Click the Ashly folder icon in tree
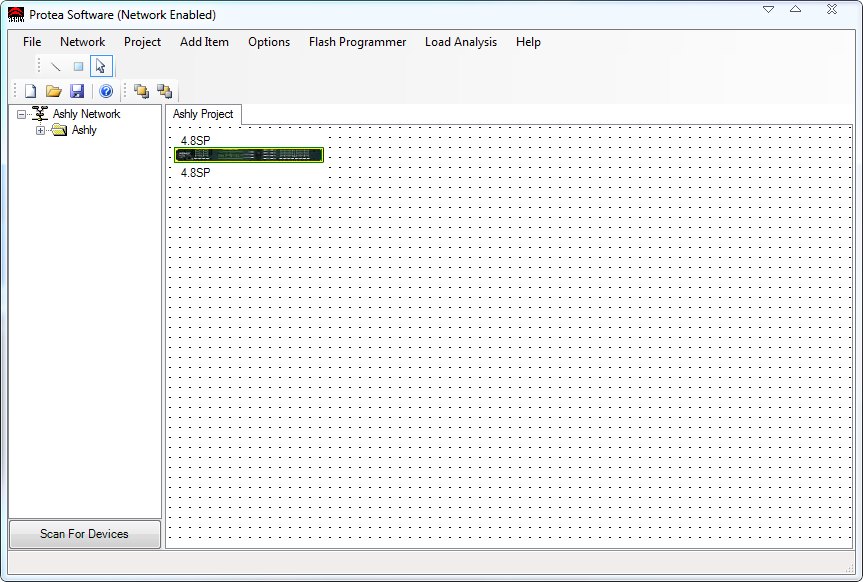Image resolution: width=863 pixels, height=582 pixels. click(x=59, y=130)
